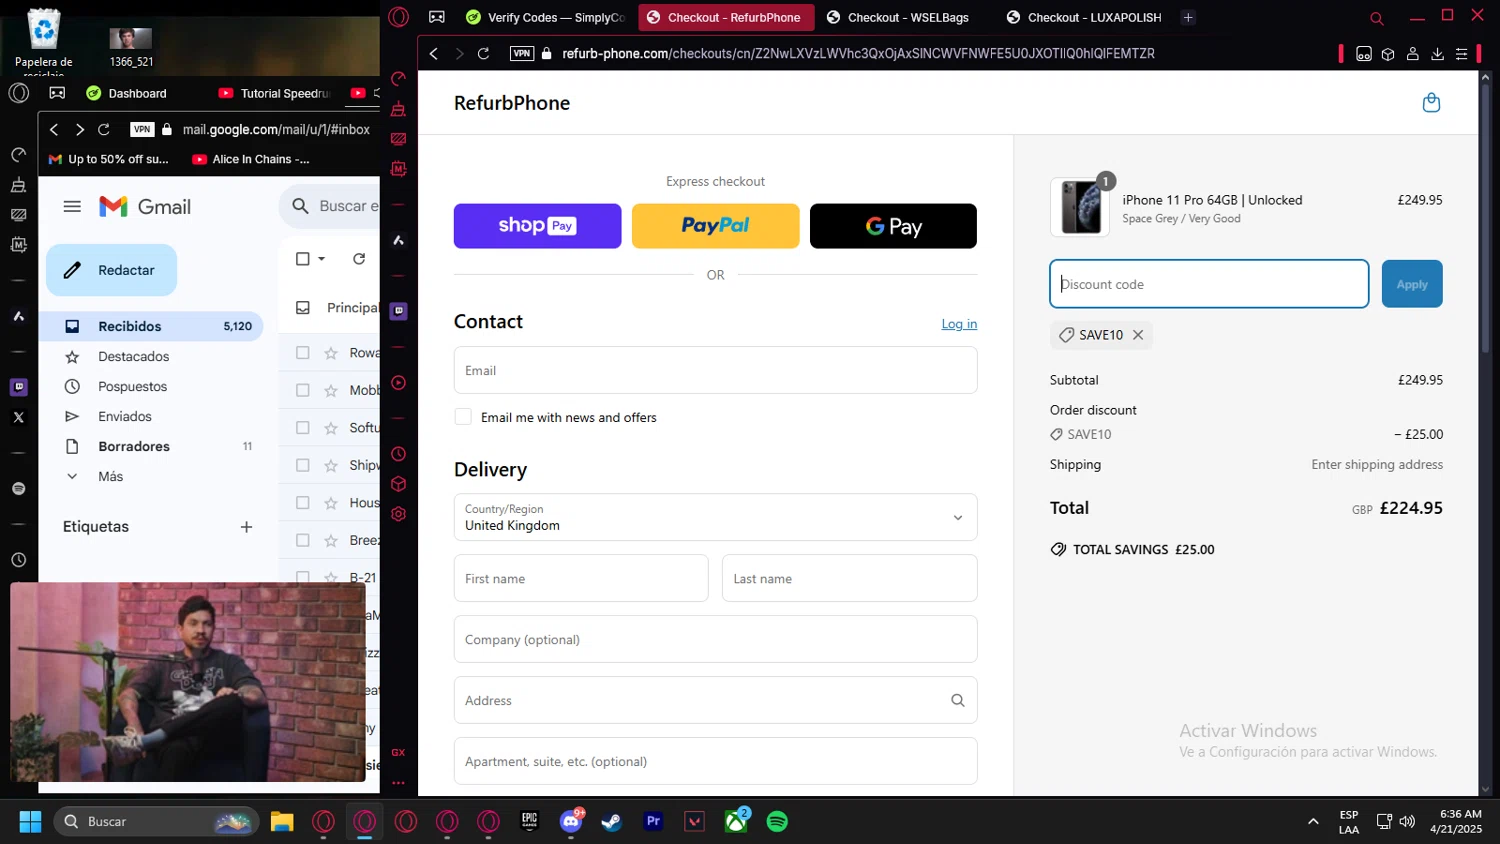Open the downloads icon in Opera toolbar
The width and height of the screenshot is (1500, 844).
[1437, 54]
